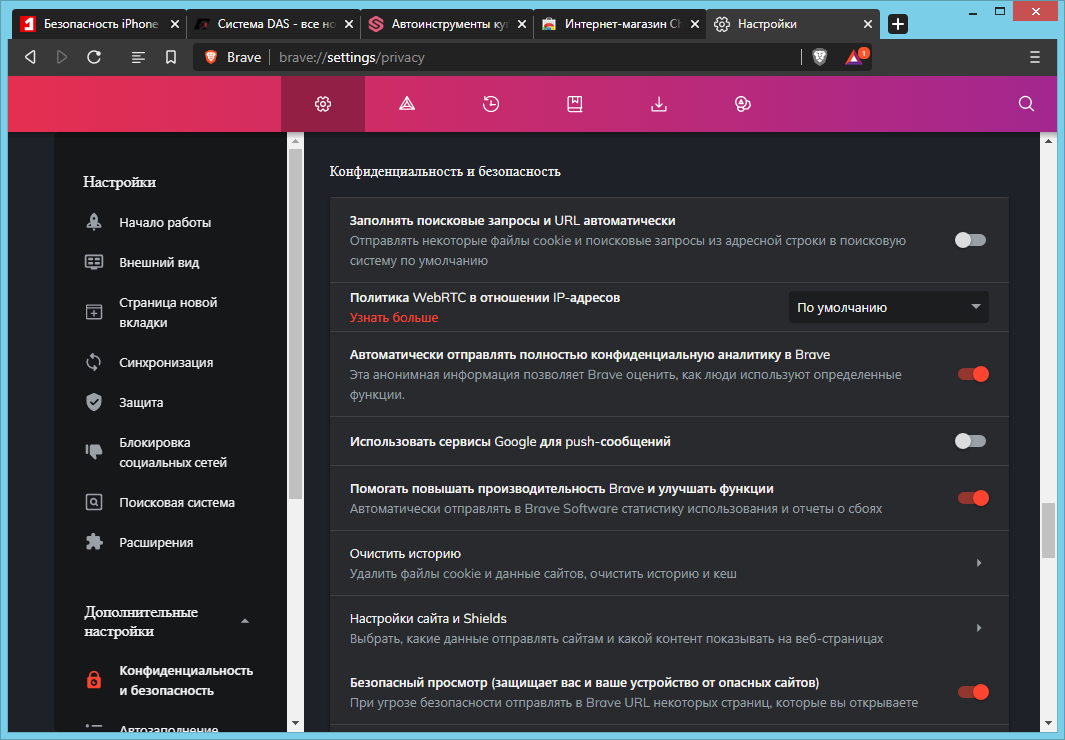Click the main page vertical scrollbar thumb
Screen dimensions: 1065x740
coord(1049,530)
